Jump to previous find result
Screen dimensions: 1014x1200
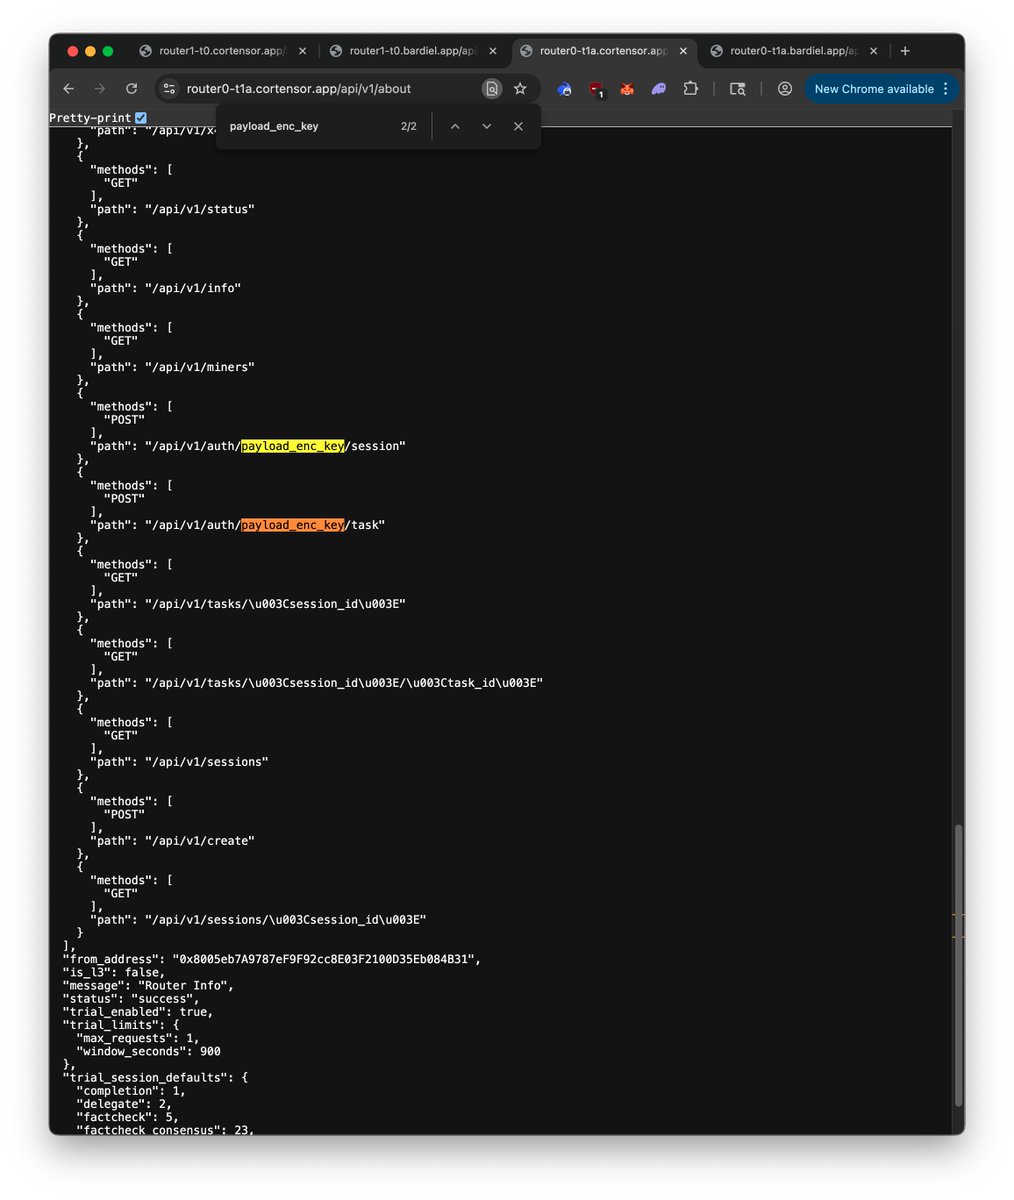tap(455, 126)
